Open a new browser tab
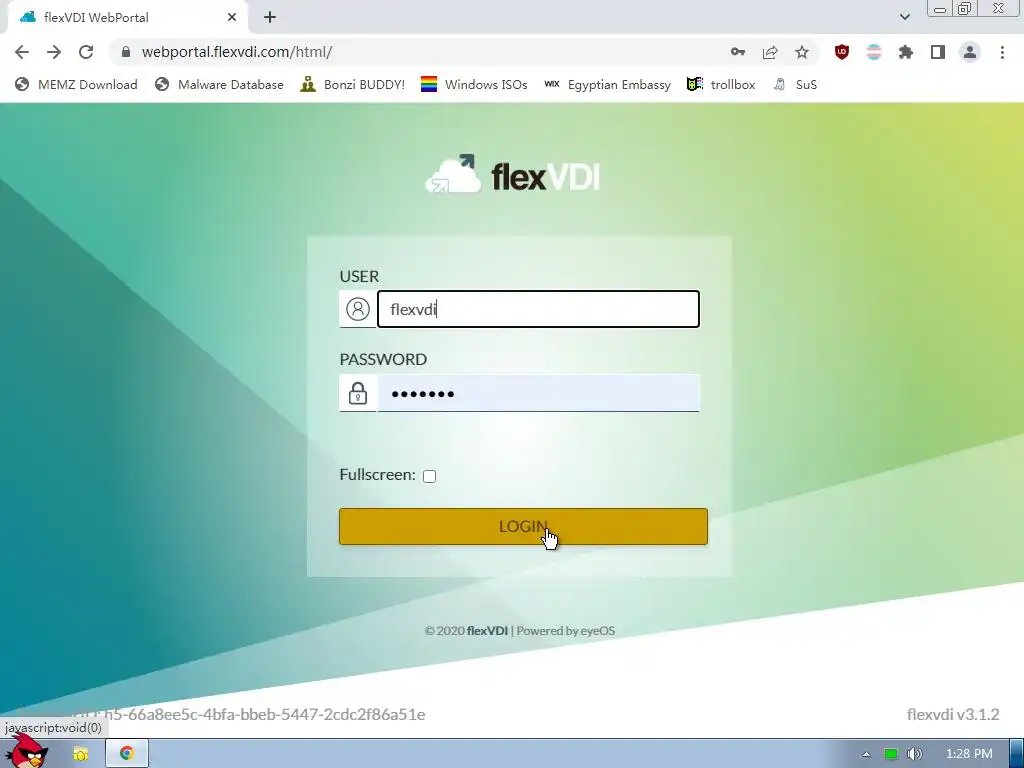 pyautogui.click(x=270, y=18)
